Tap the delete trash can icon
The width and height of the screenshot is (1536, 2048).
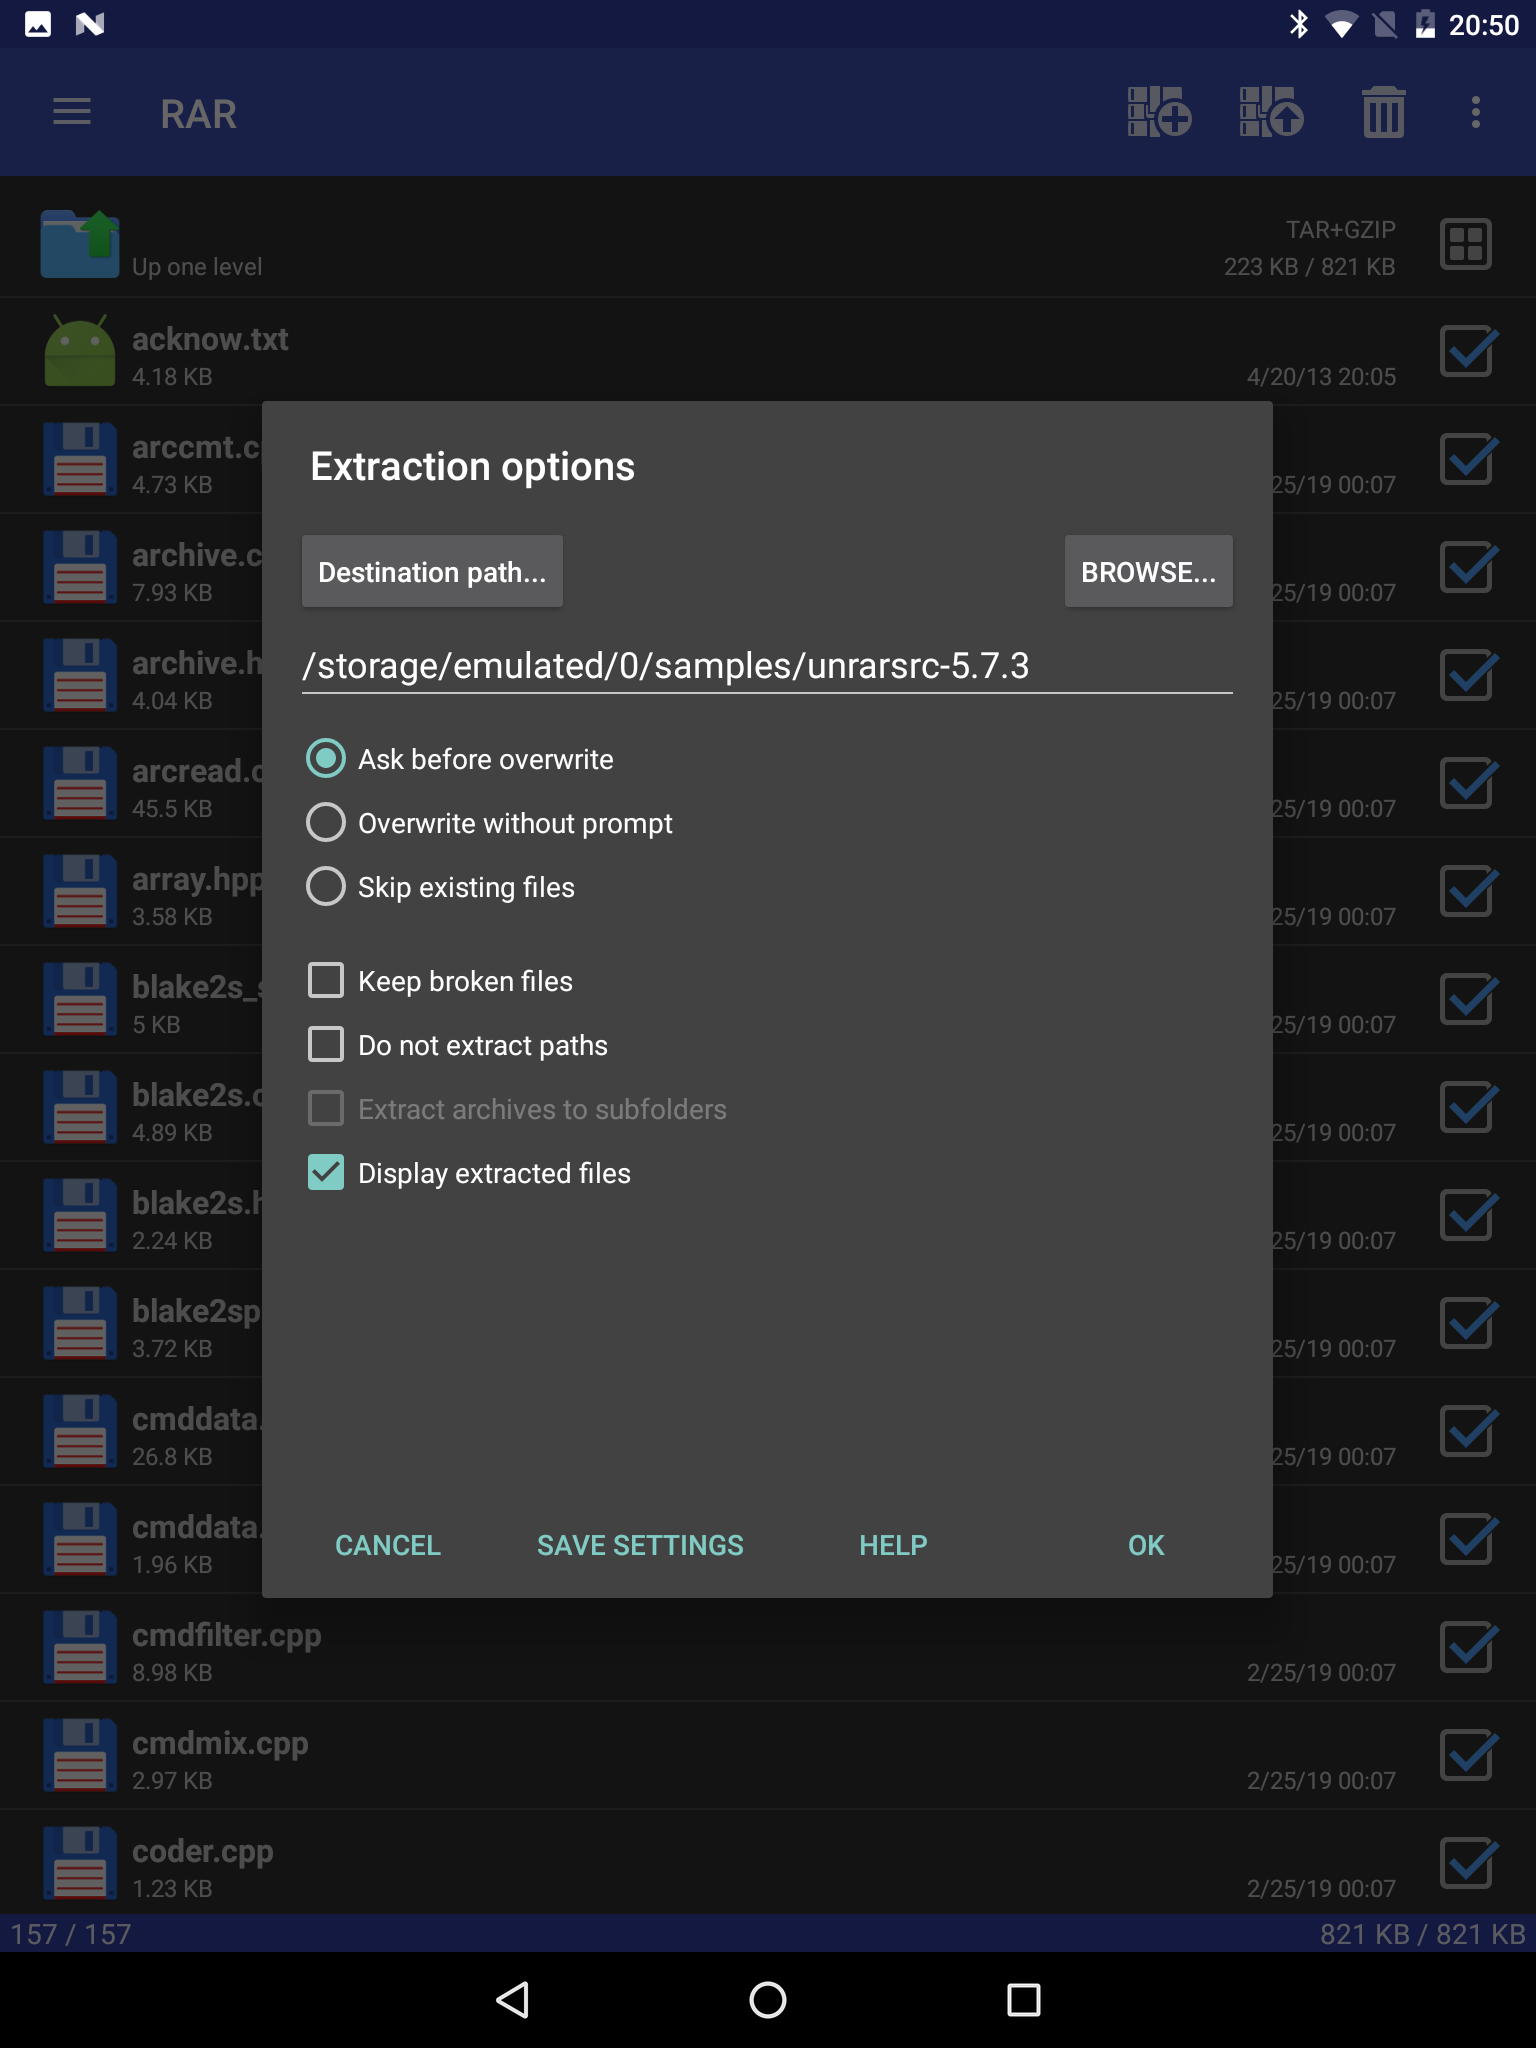(1383, 112)
